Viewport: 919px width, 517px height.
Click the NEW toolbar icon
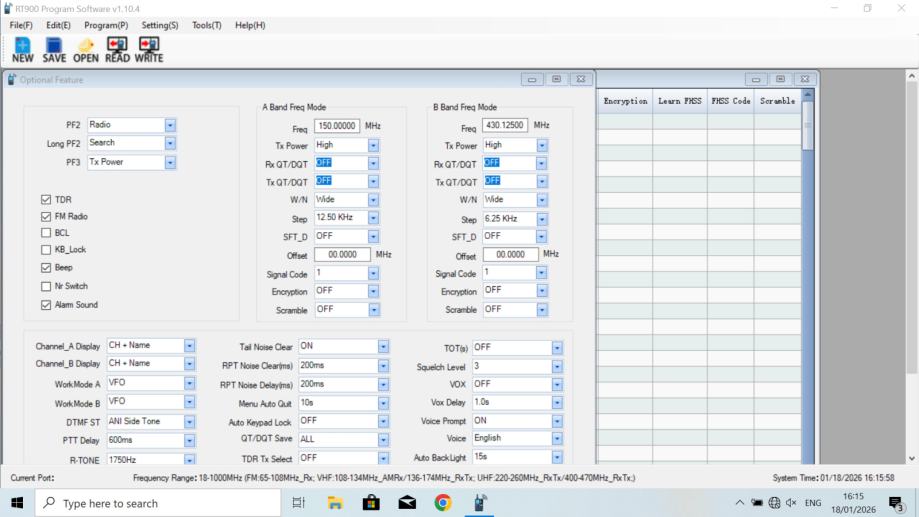(x=22, y=50)
